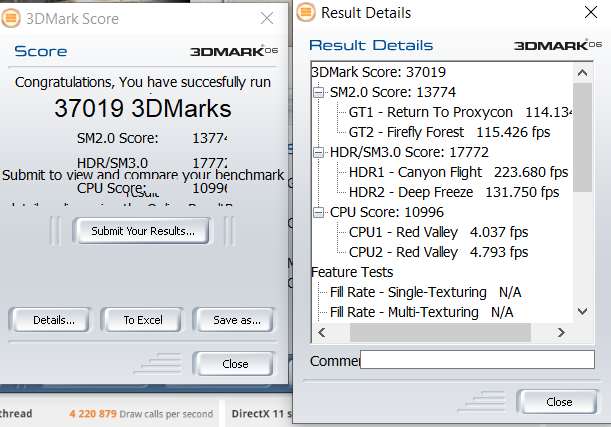Select CPU Score: 10996 tree row
This screenshot has width=611, height=427.
[x=387, y=212]
